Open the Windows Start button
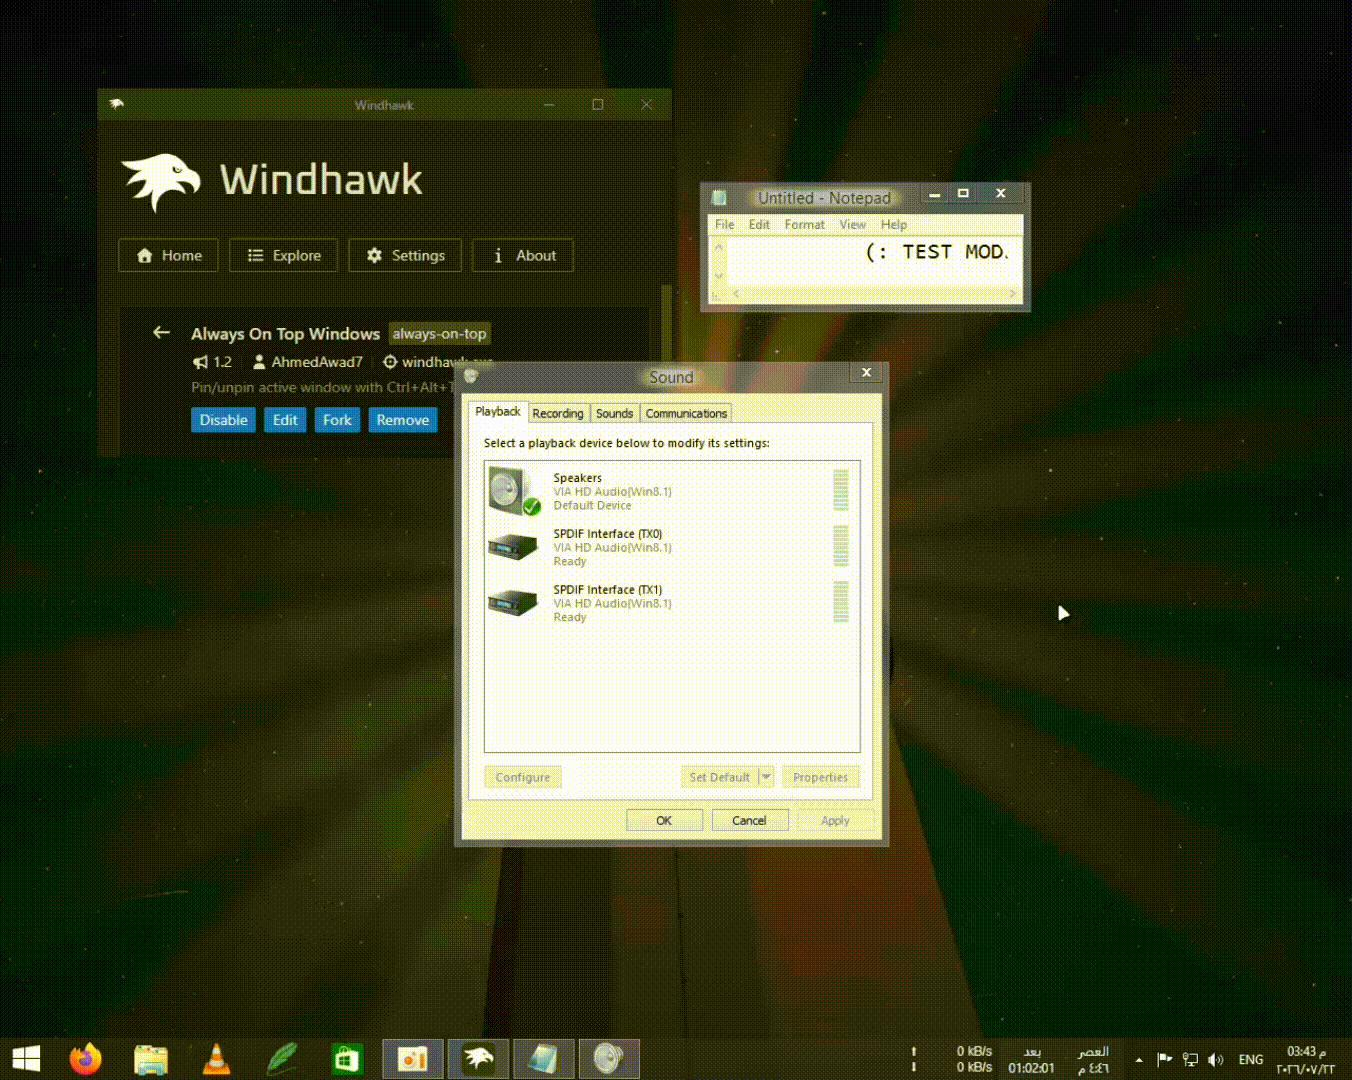The width and height of the screenshot is (1352, 1080). coord(26,1059)
